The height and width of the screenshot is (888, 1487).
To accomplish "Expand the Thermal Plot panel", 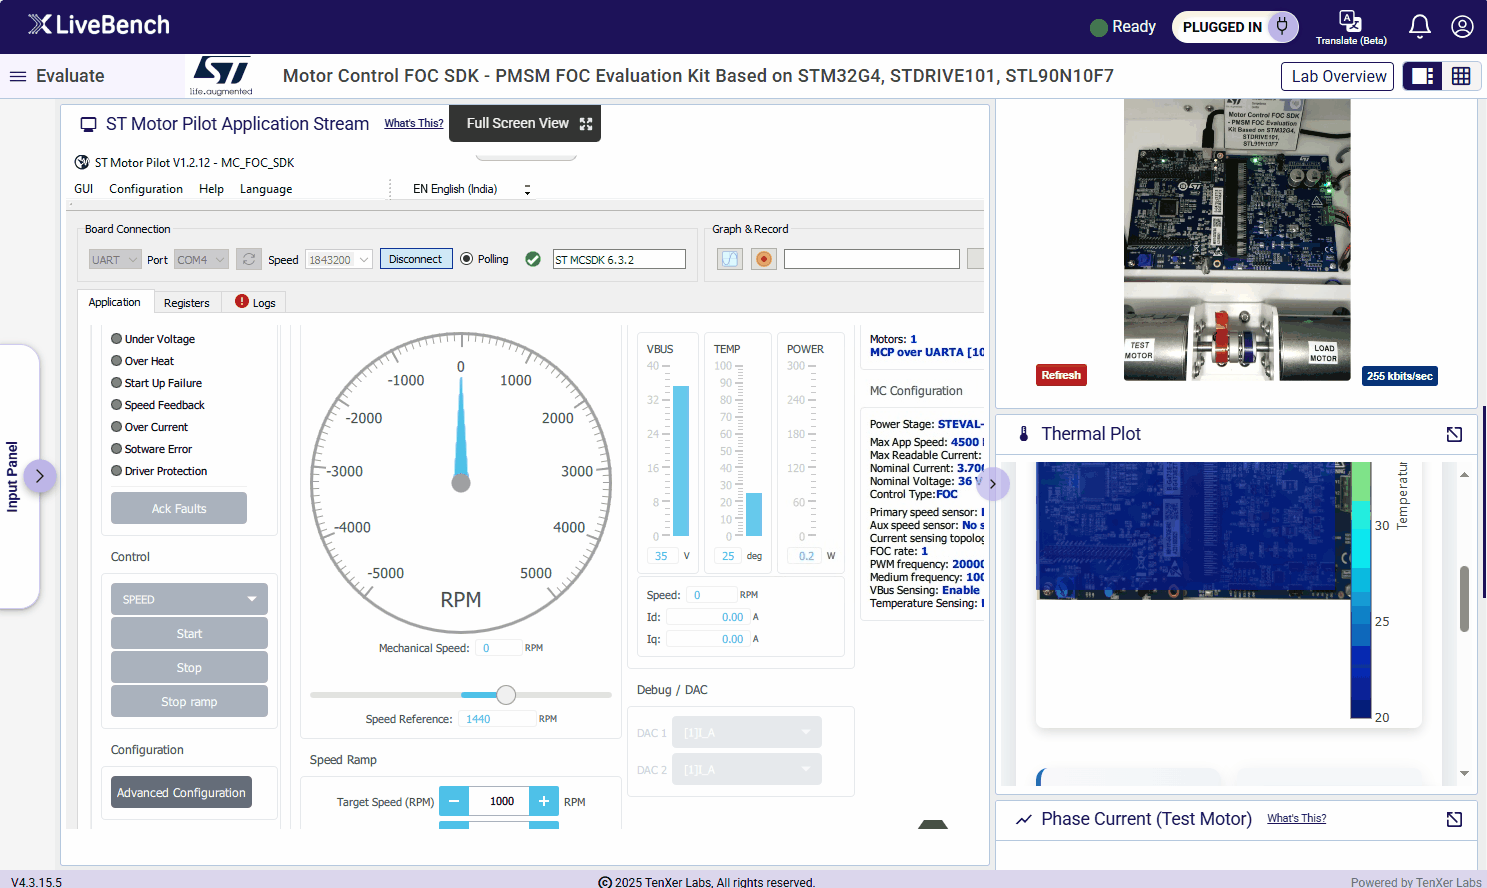I will [1454, 434].
